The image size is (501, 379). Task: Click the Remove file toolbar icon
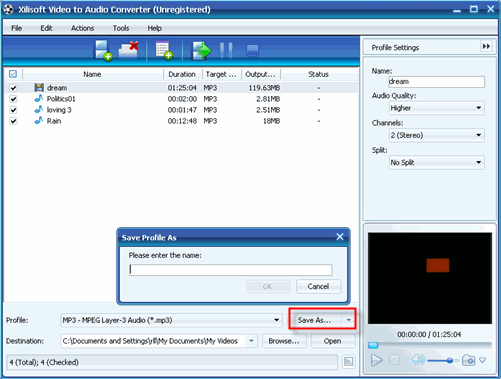click(x=129, y=50)
